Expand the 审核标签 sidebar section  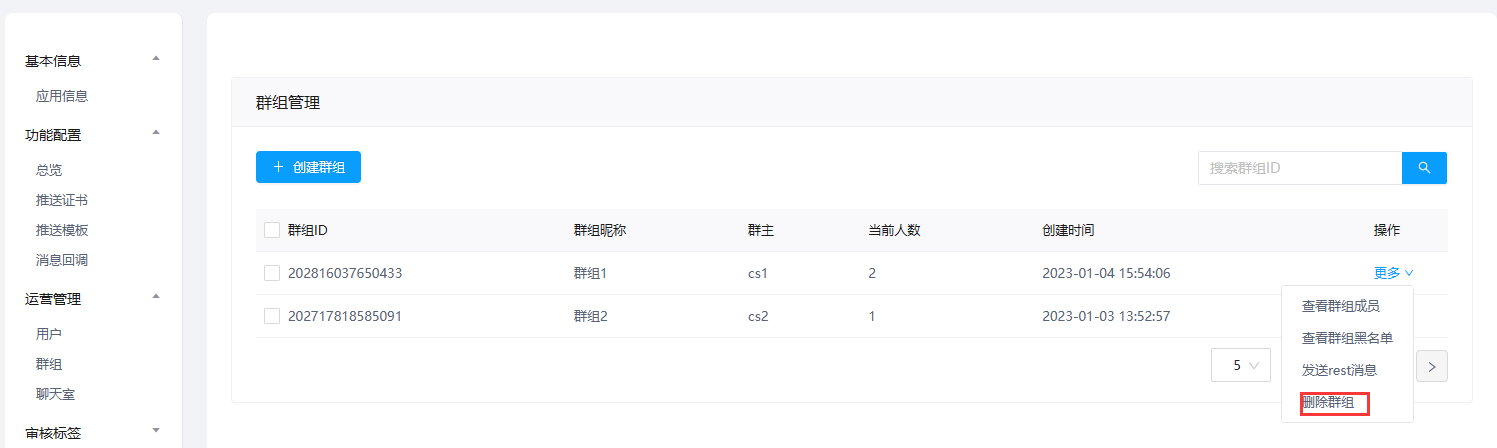[x=156, y=431]
